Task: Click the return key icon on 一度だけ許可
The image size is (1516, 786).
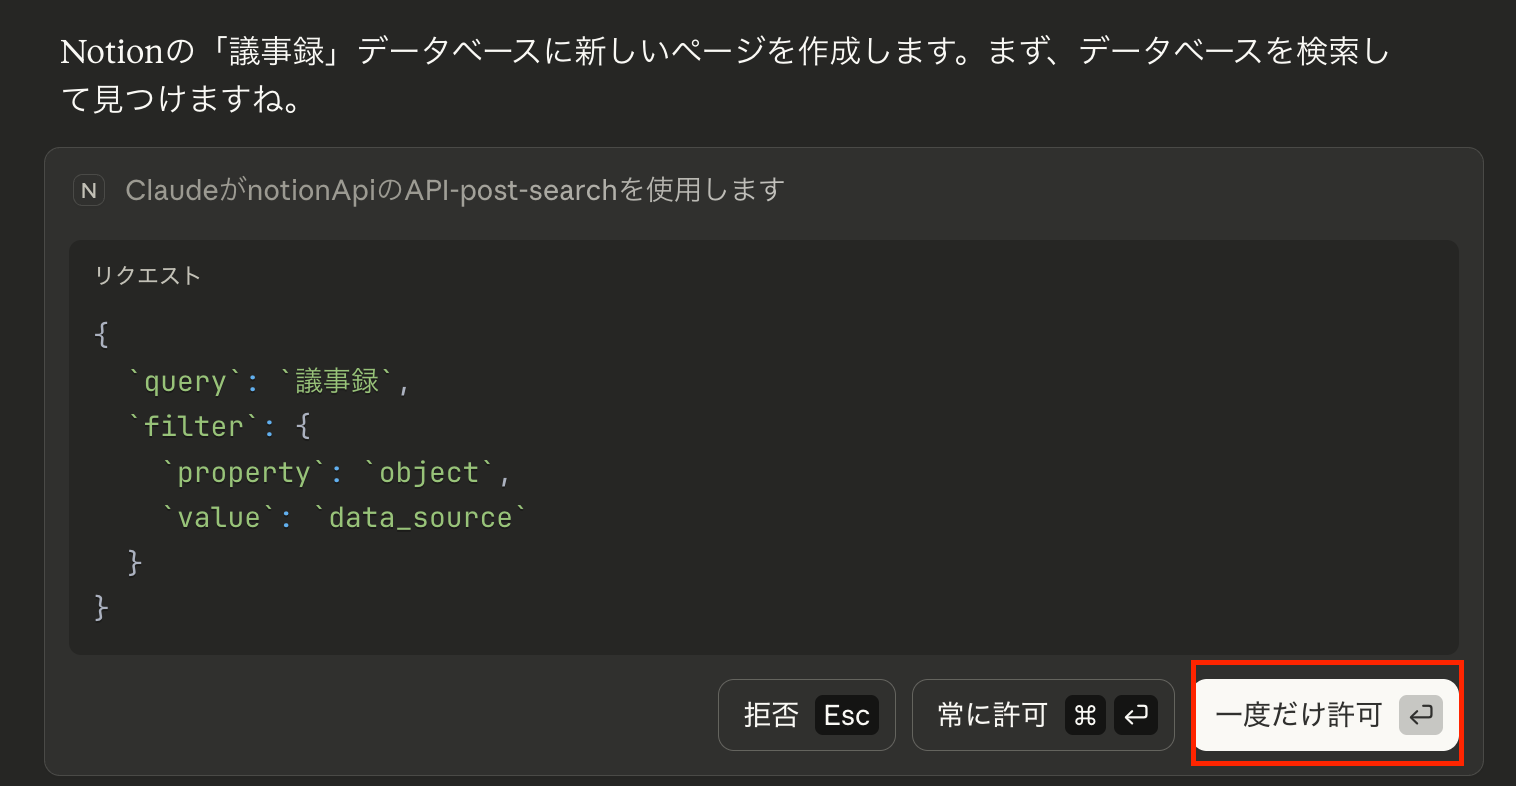Action: [x=1420, y=715]
